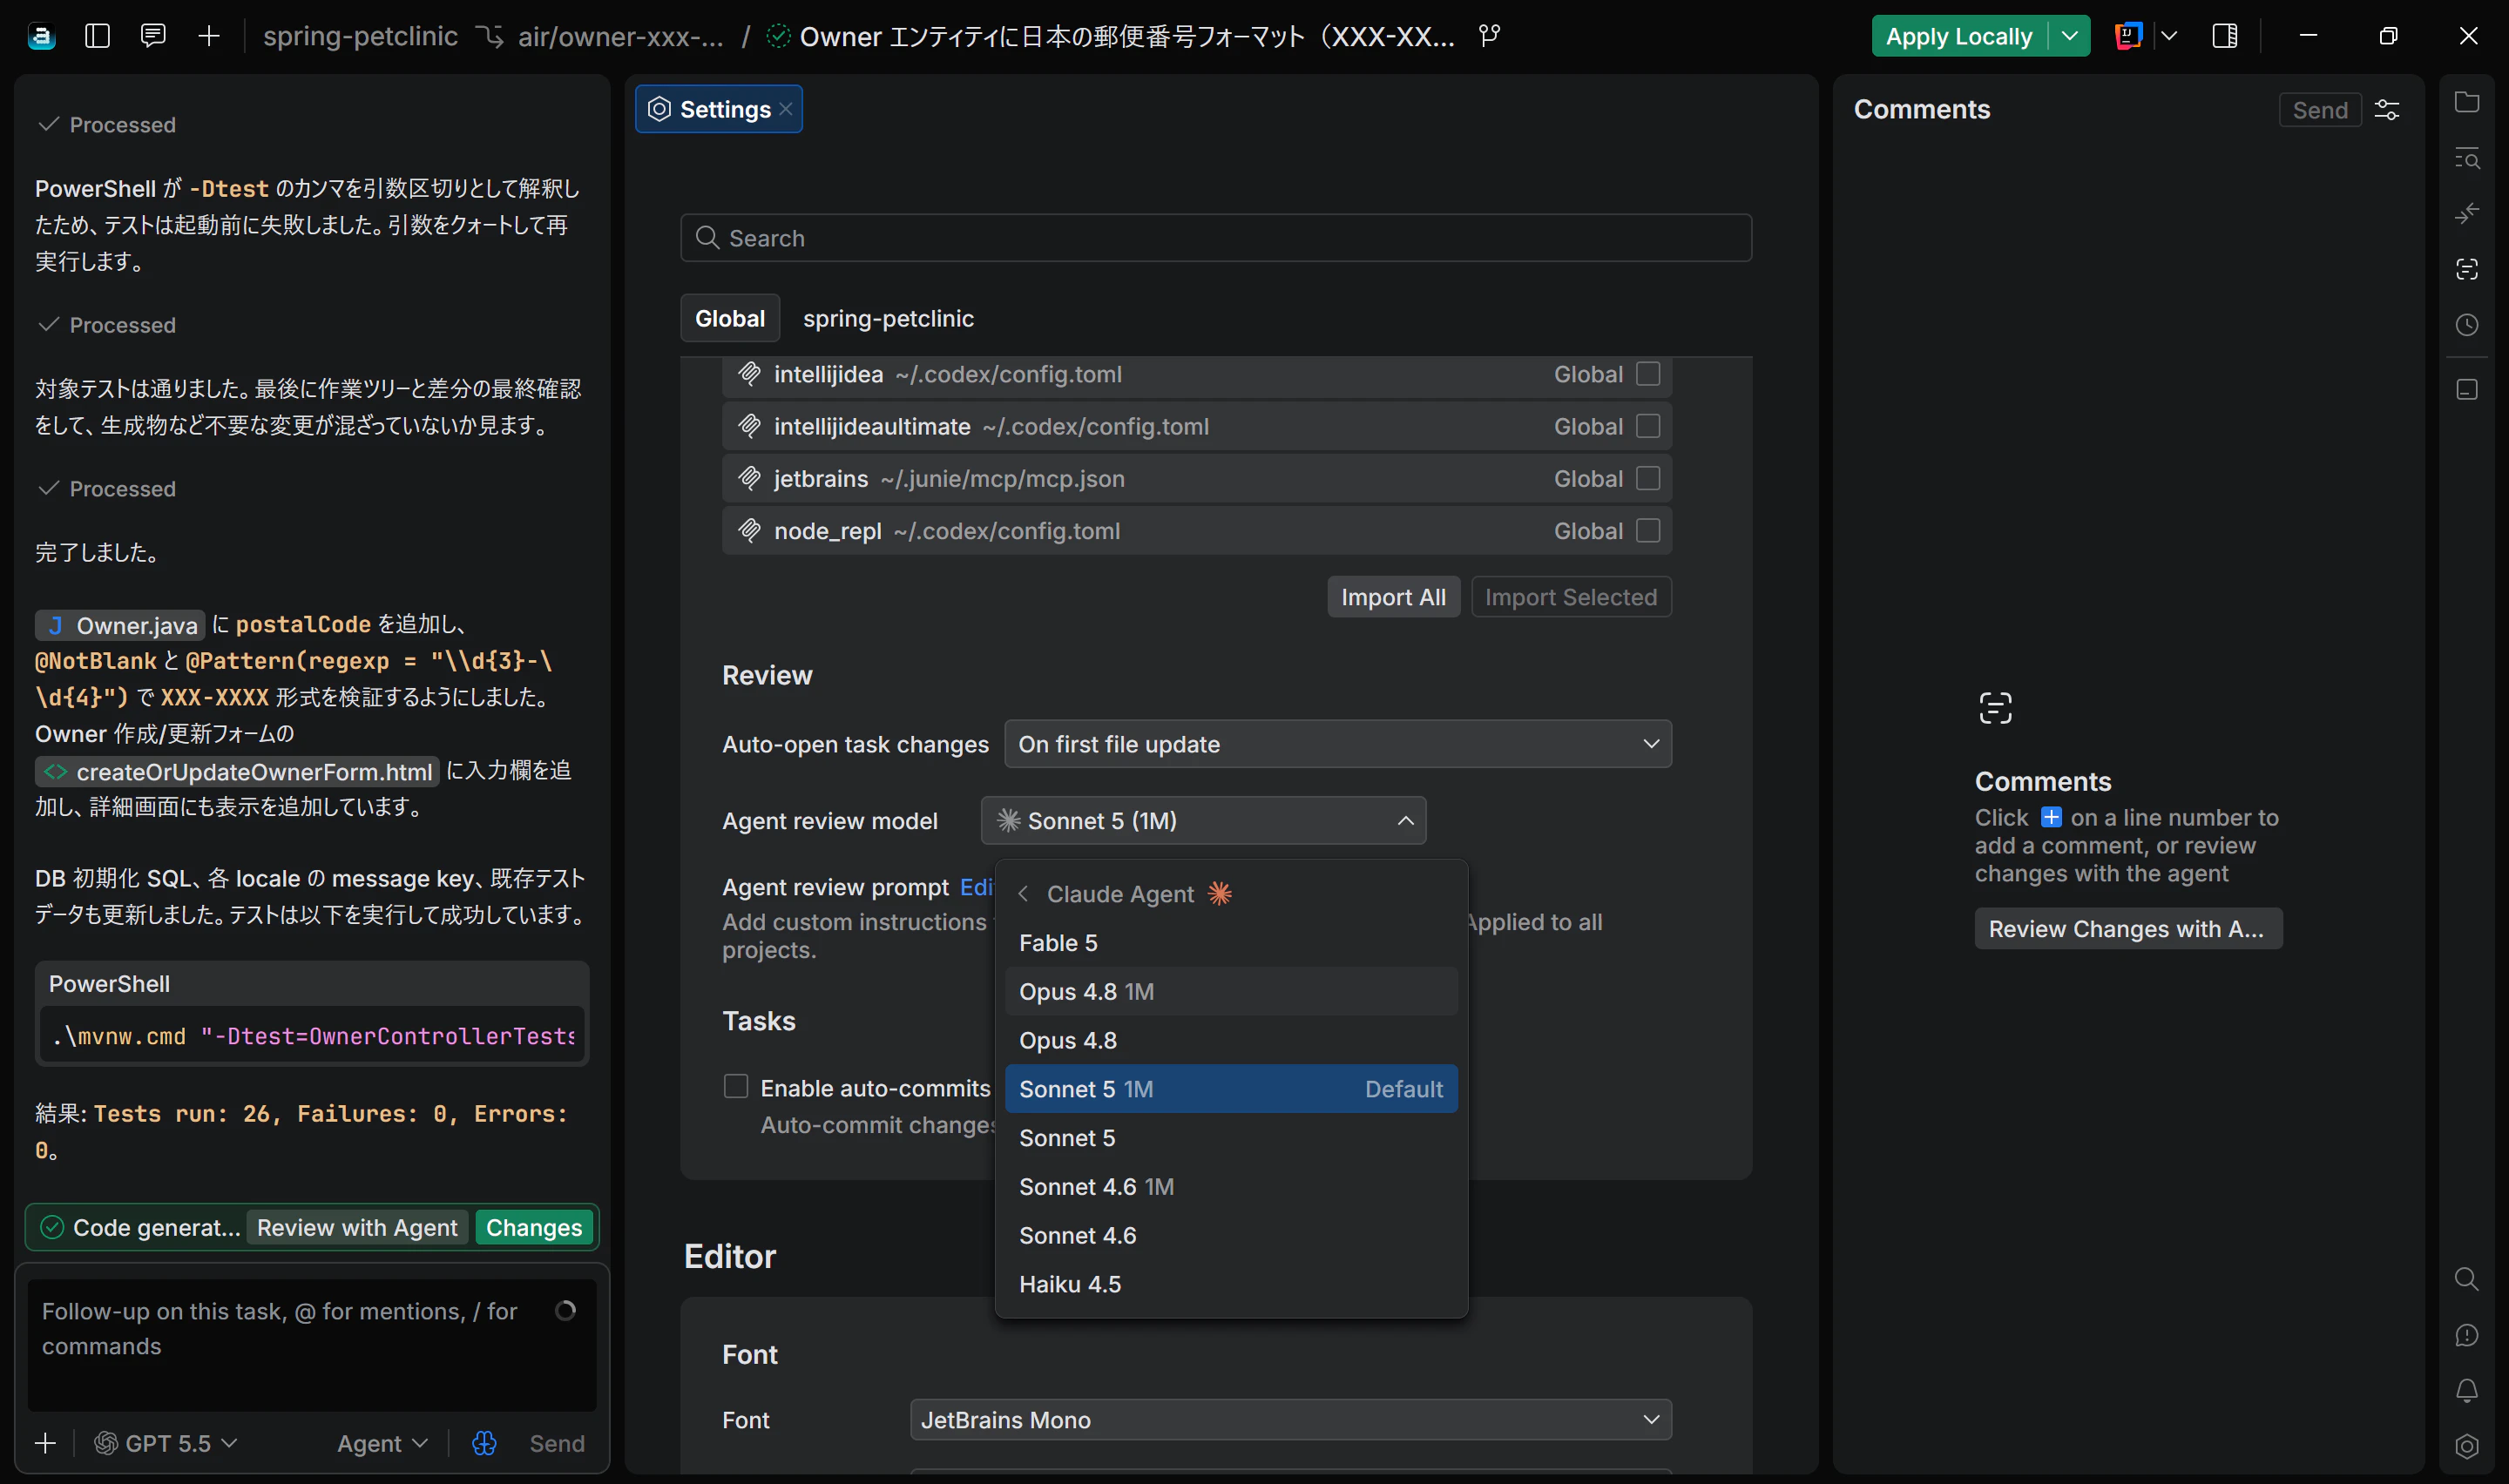Viewport: 2509px width, 1484px height.
Task: Open the chat bubble icon in title bar
Action: coord(153,36)
